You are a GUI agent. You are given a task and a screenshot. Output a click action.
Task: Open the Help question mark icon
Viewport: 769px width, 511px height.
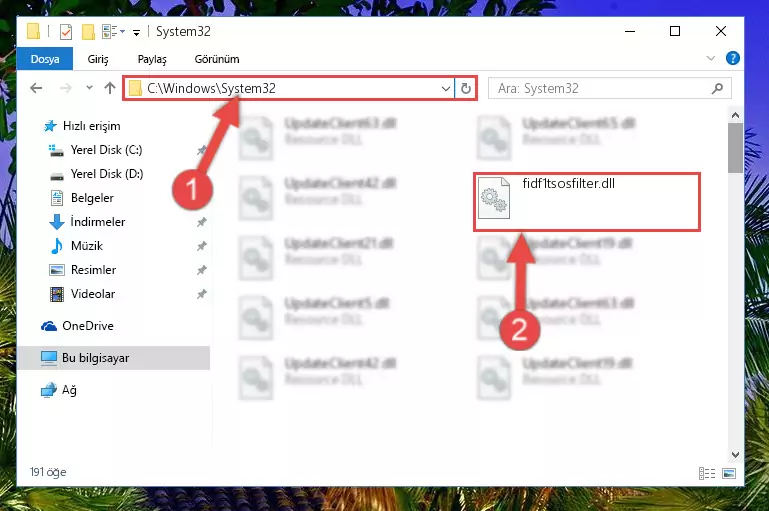click(732, 58)
